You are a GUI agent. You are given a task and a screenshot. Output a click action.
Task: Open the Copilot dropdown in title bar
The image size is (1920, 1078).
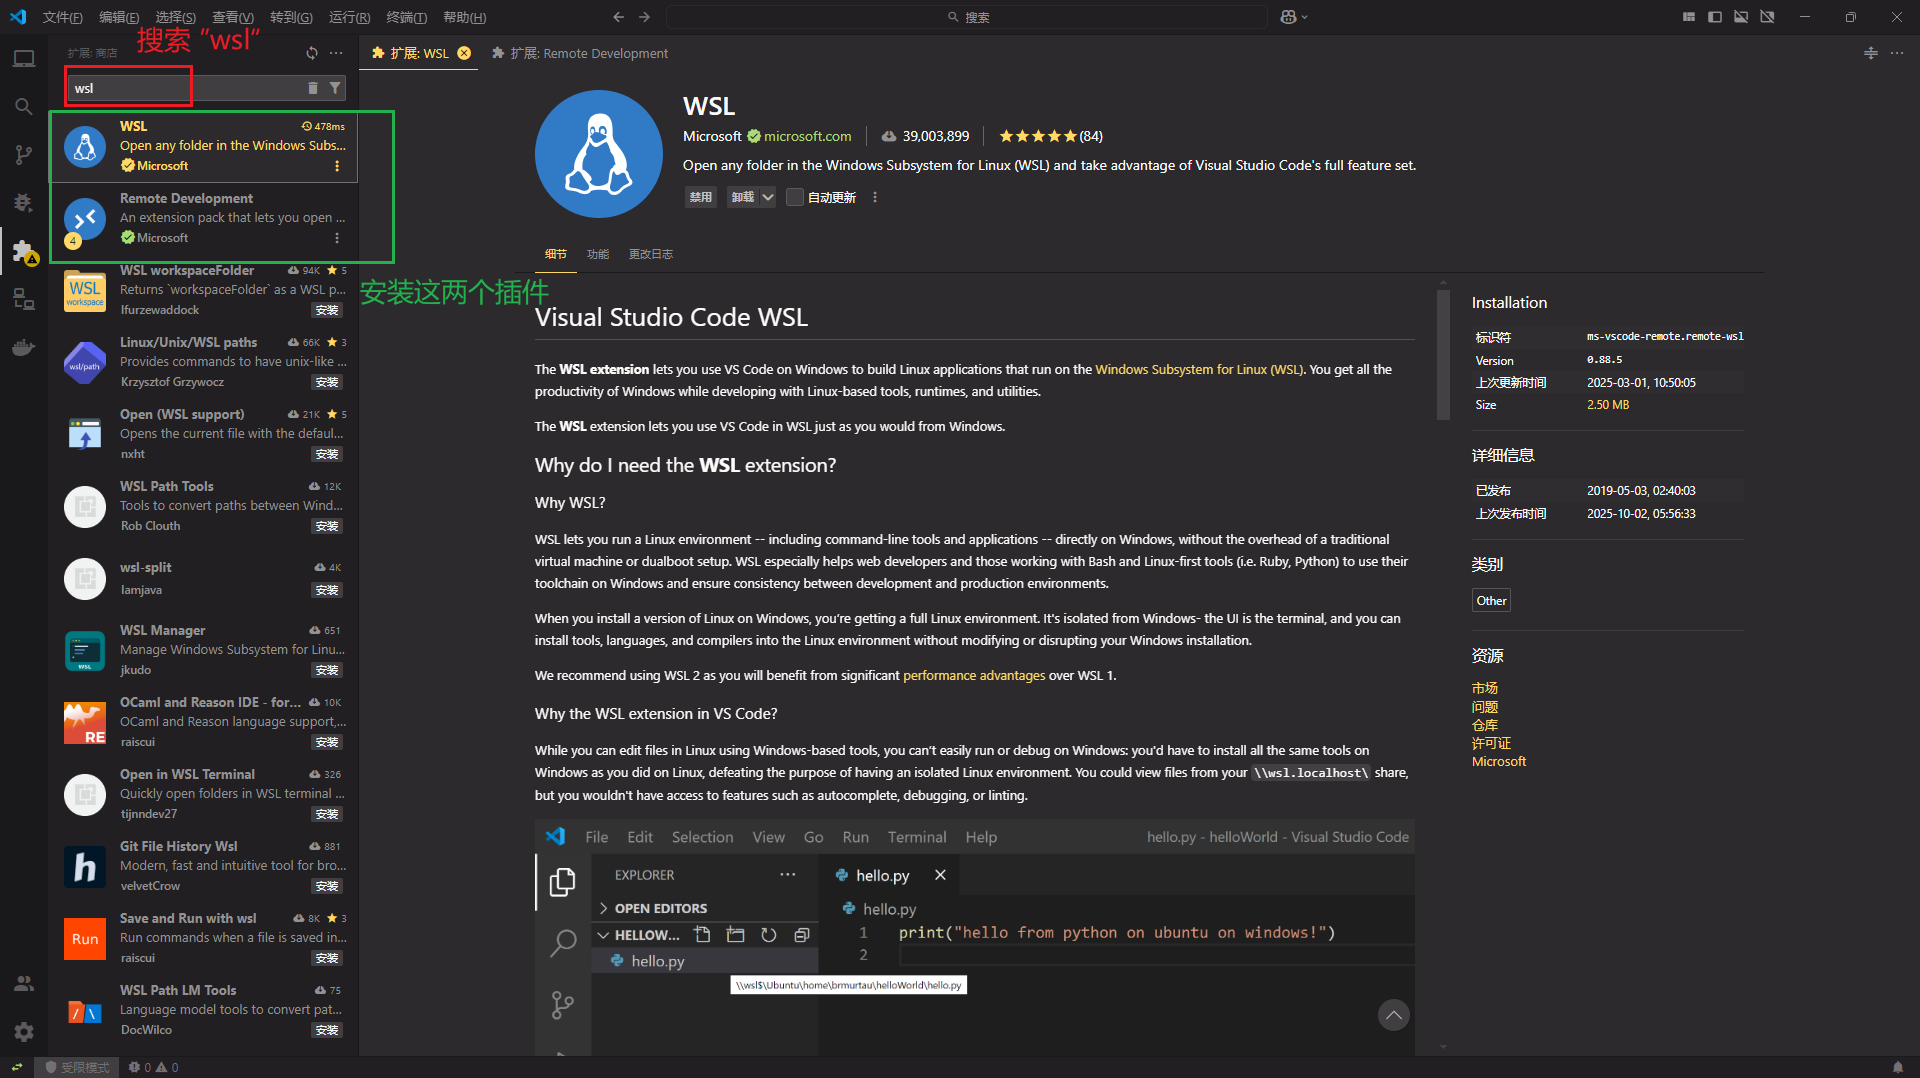(1294, 17)
